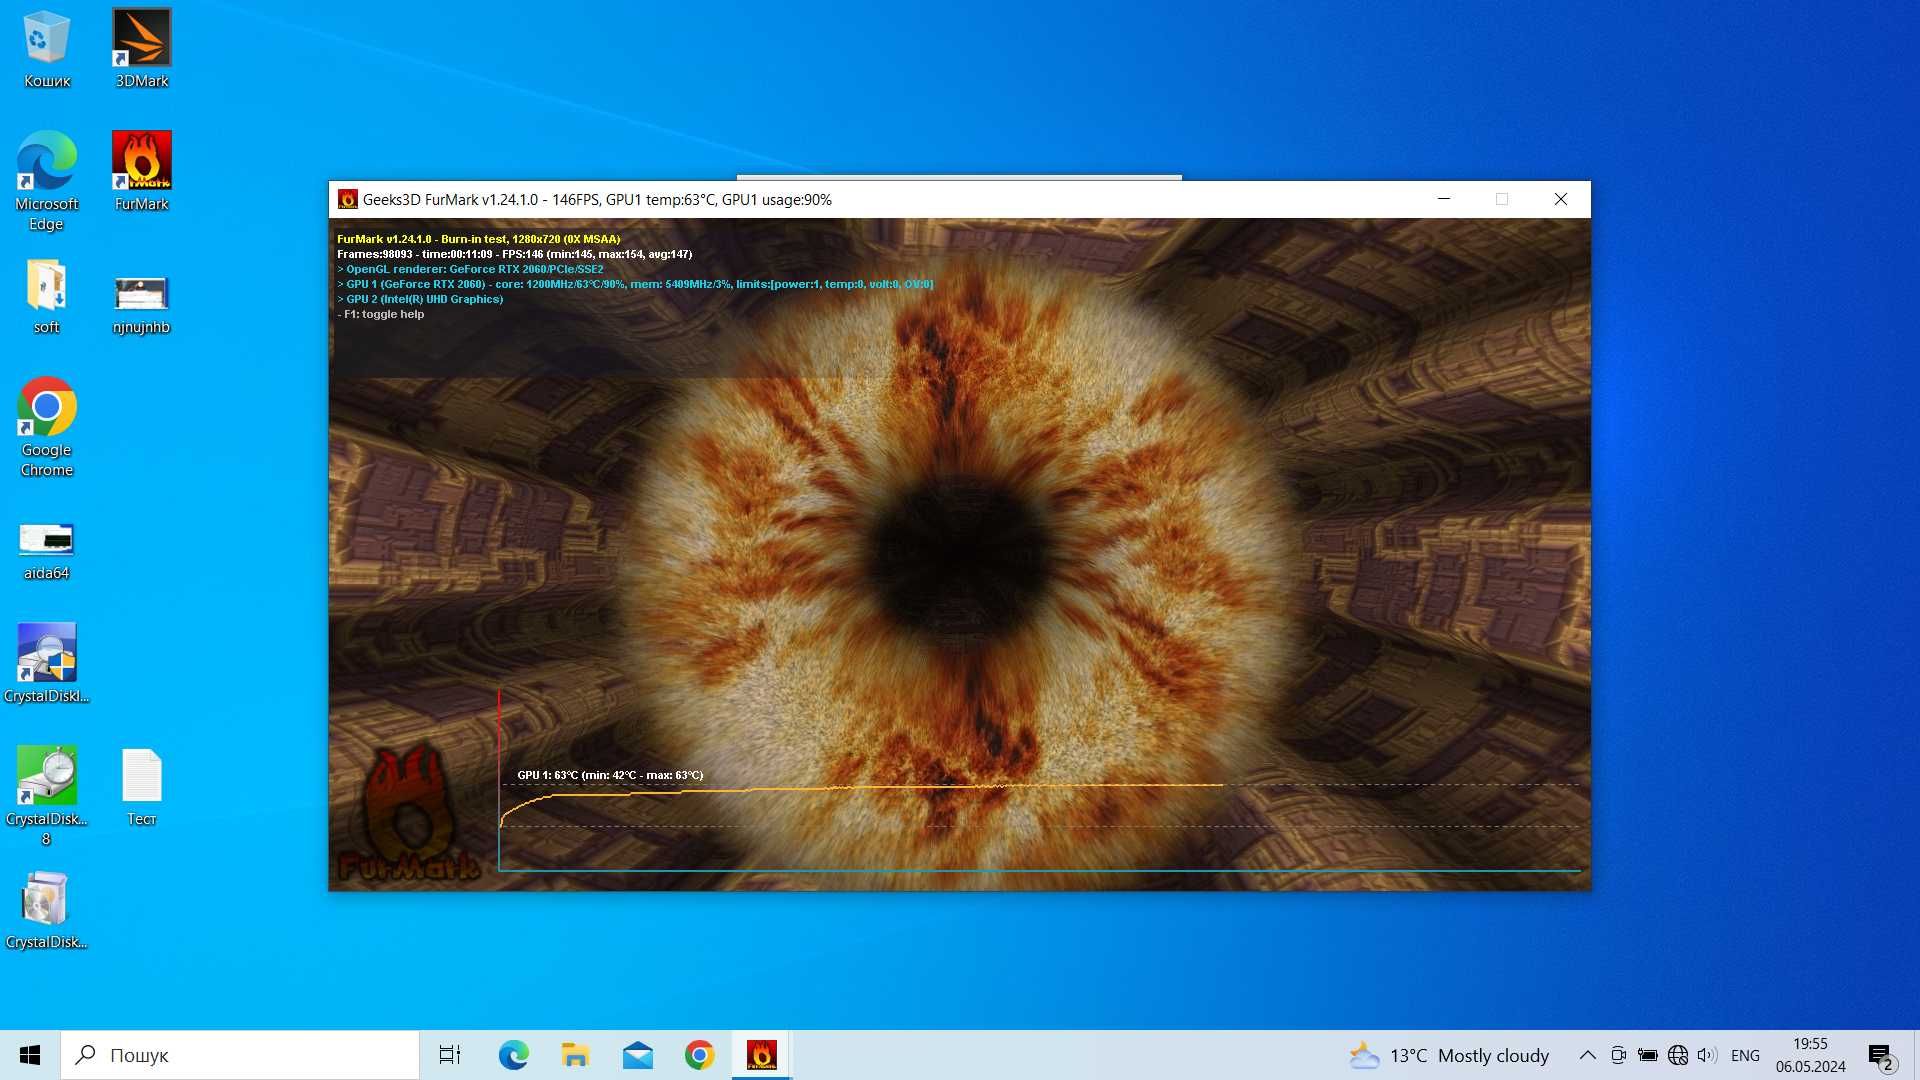Select the bottom CrystalDisk installer icon
The height and width of the screenshot is (1080, 1920).
46,910
